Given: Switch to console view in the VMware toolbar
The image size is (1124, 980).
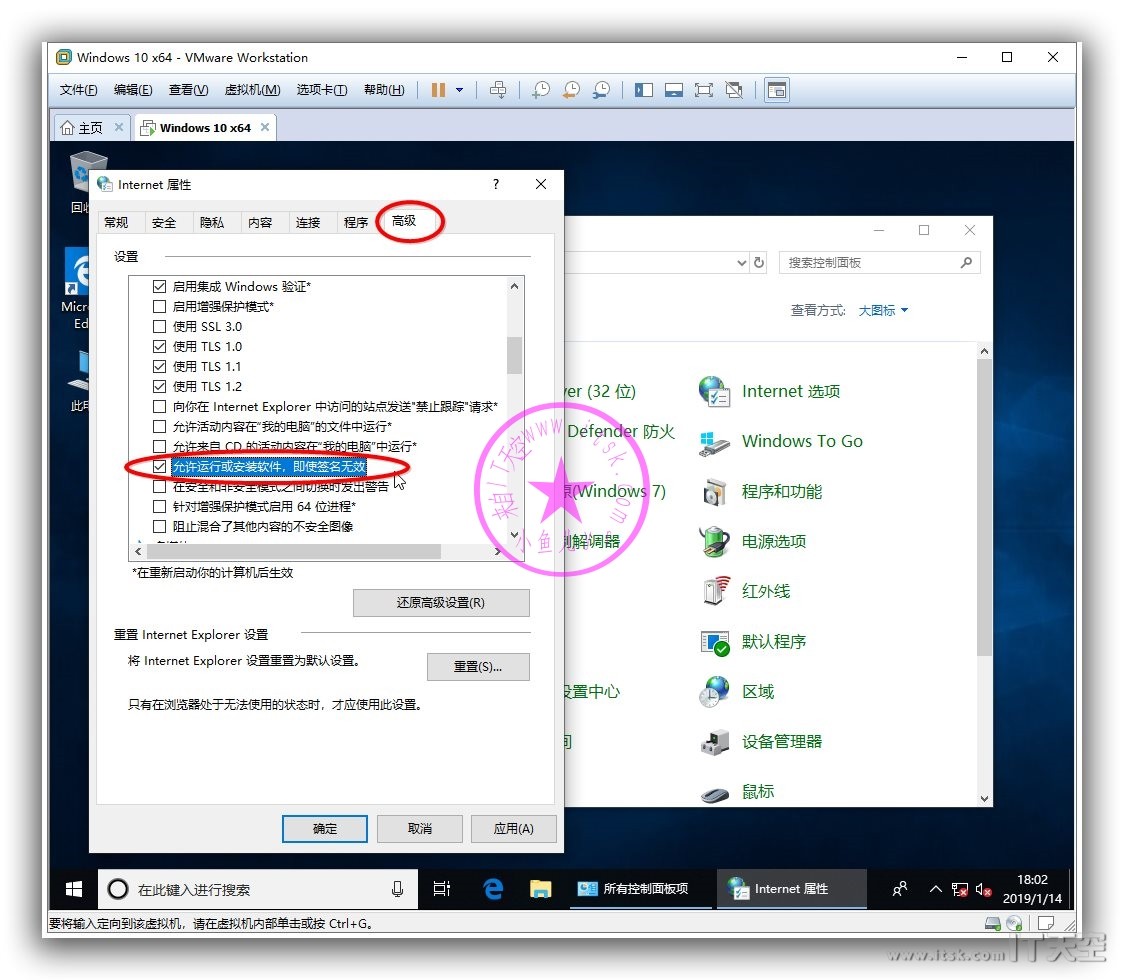Looking at the screenshot, I should [x=777, y=90].
